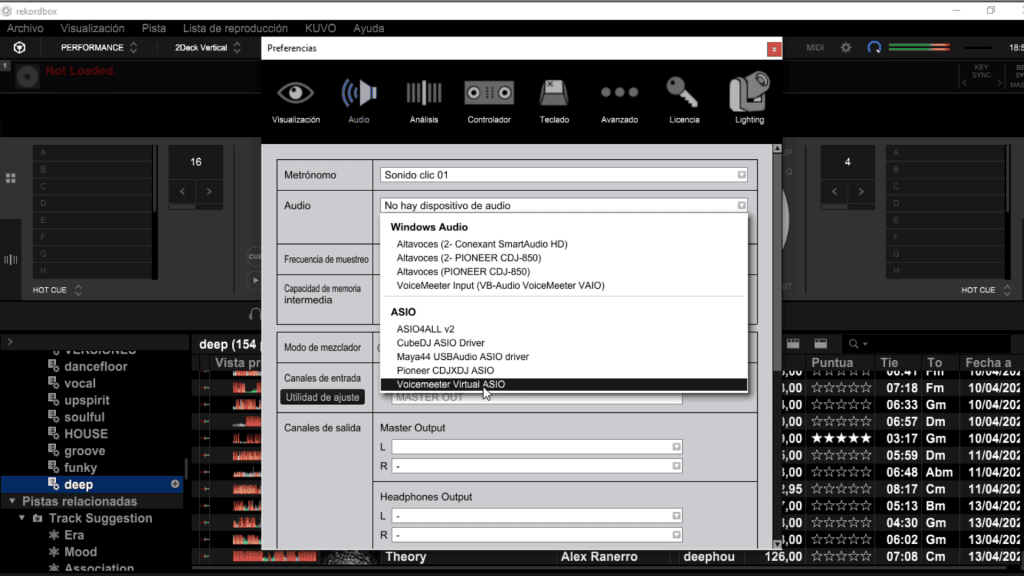Open the Audio preferences tab
Image resolution: width=1024 pixels, height=576 pixels.
tap(359, 101)
